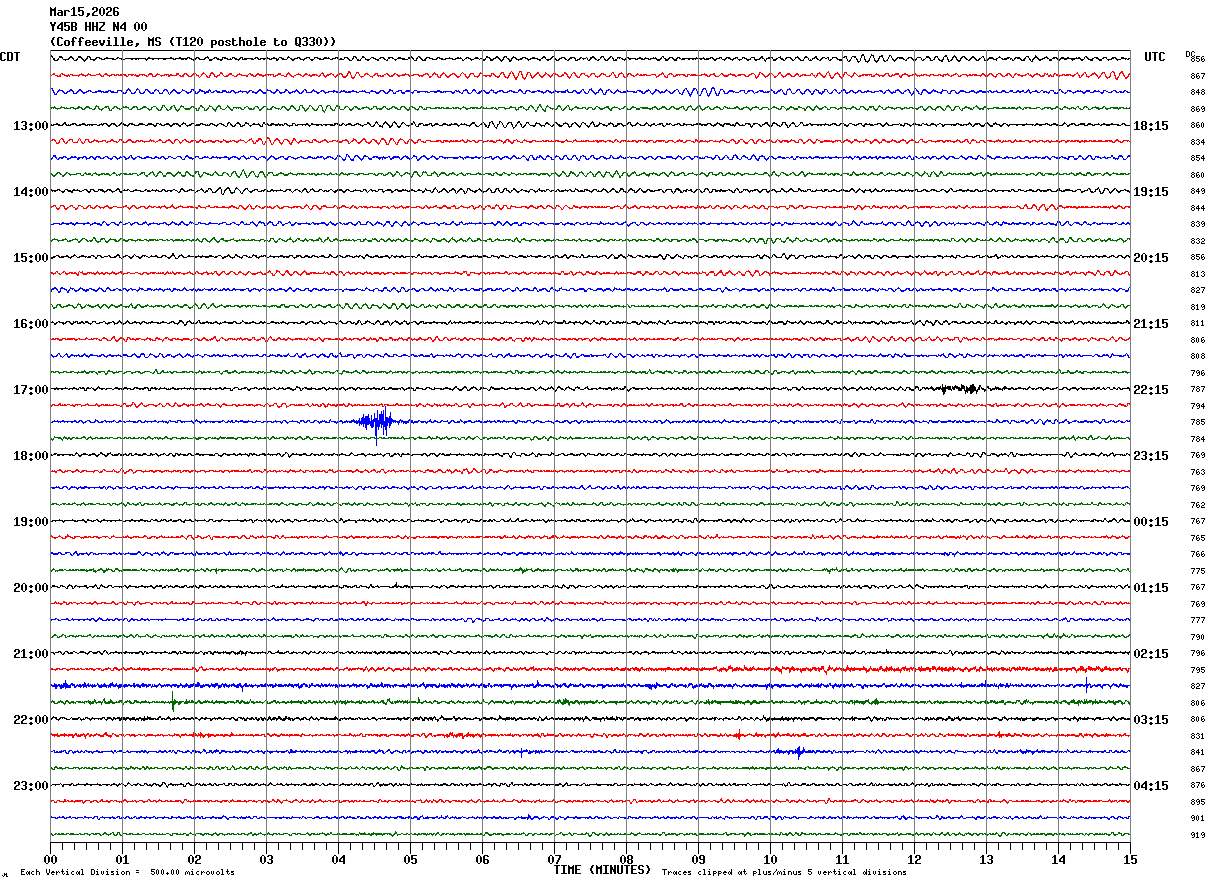Click the TIME (MINUTES) axis title

(602, 870)
